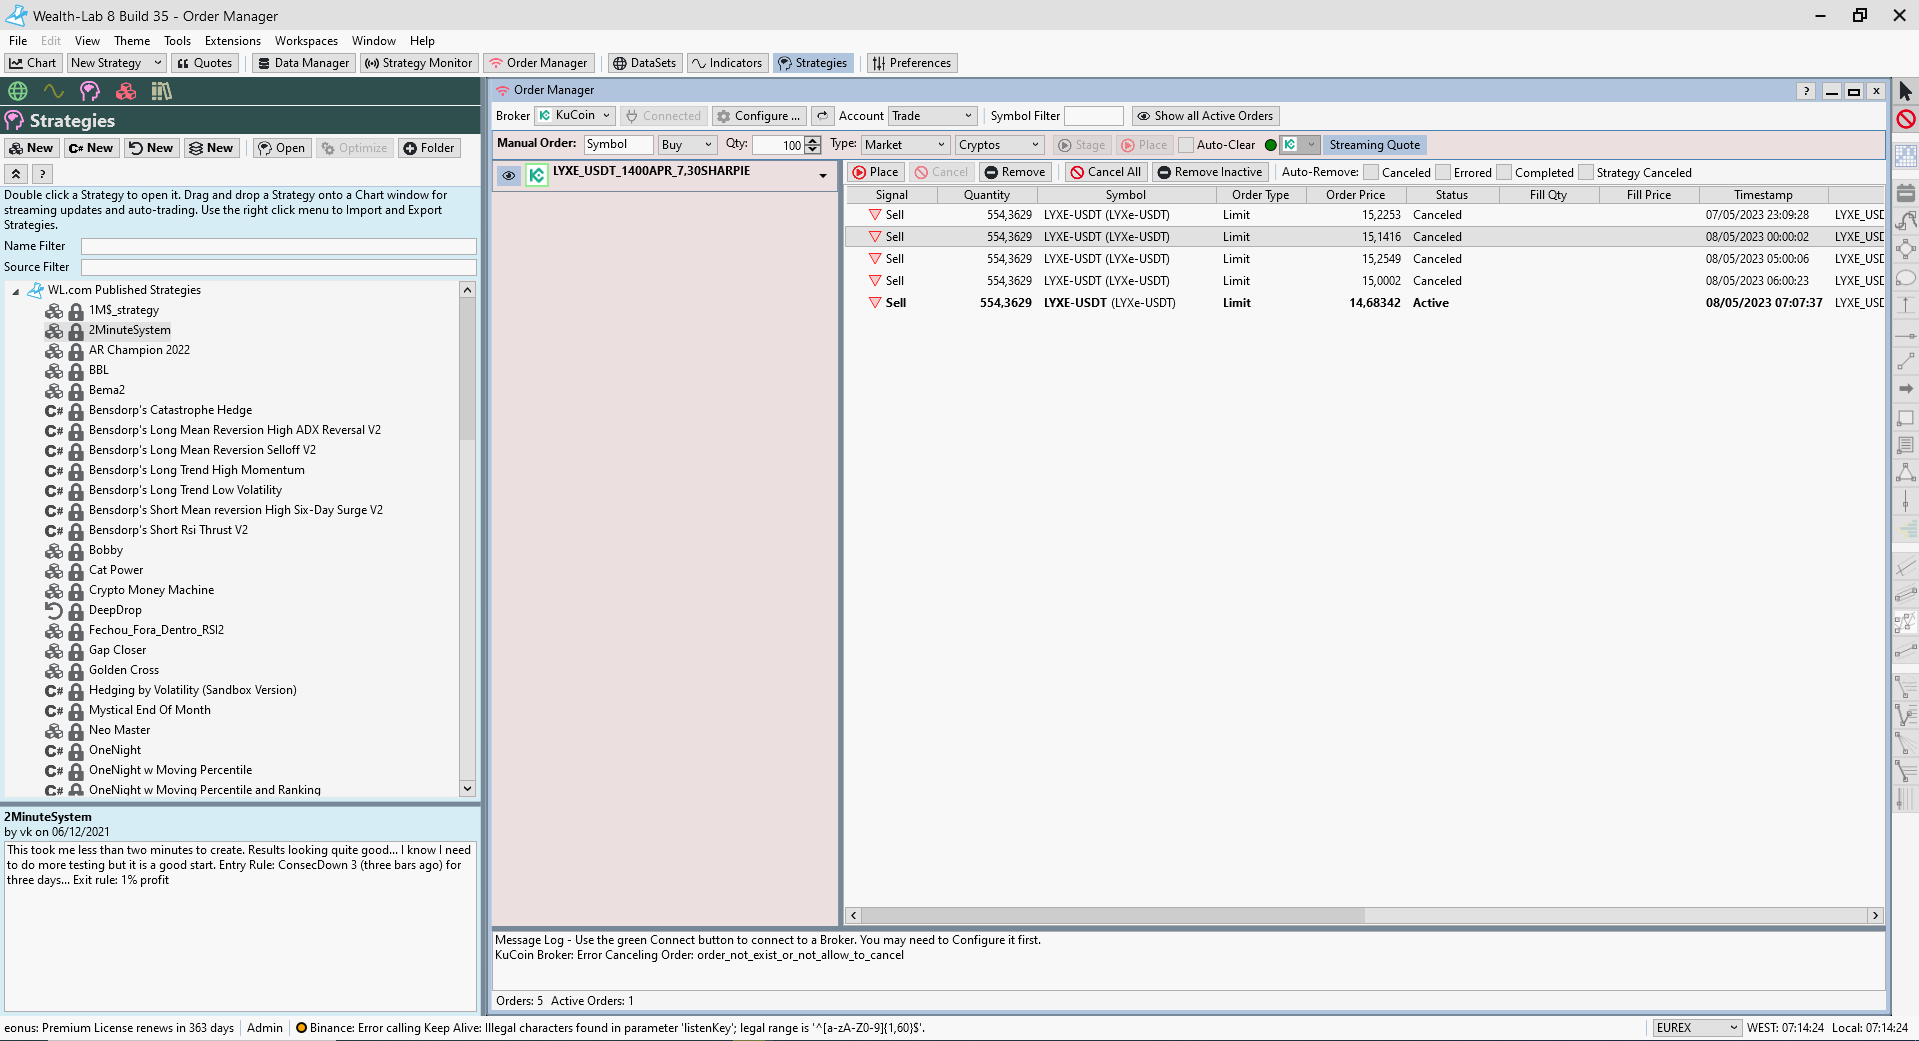Click the refresh accounts icon next to Configure

(x=822, y=116)
